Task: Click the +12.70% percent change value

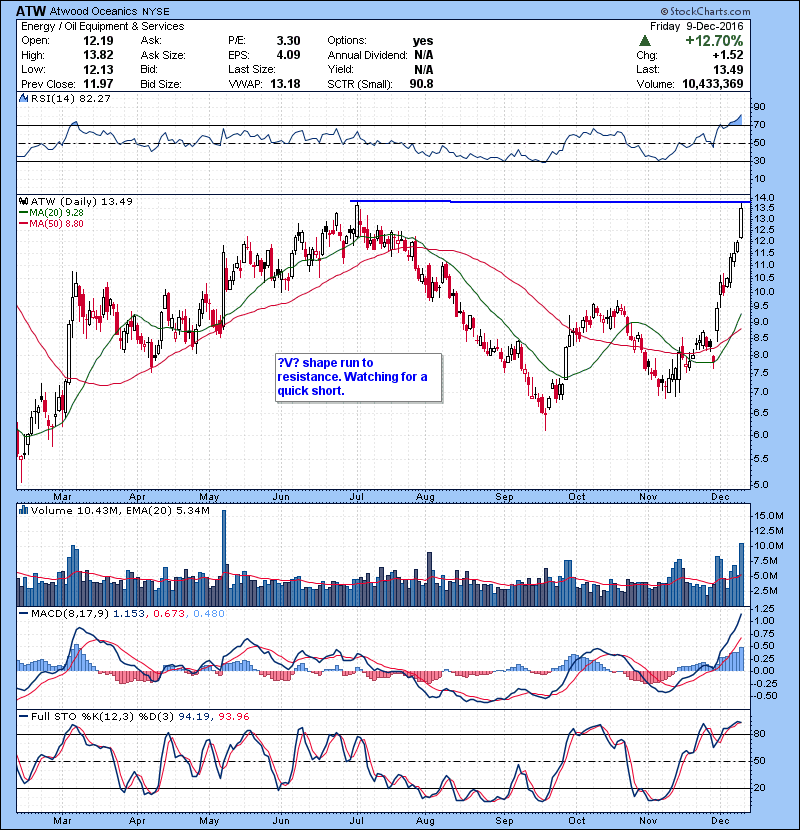Action: point(714,41)
